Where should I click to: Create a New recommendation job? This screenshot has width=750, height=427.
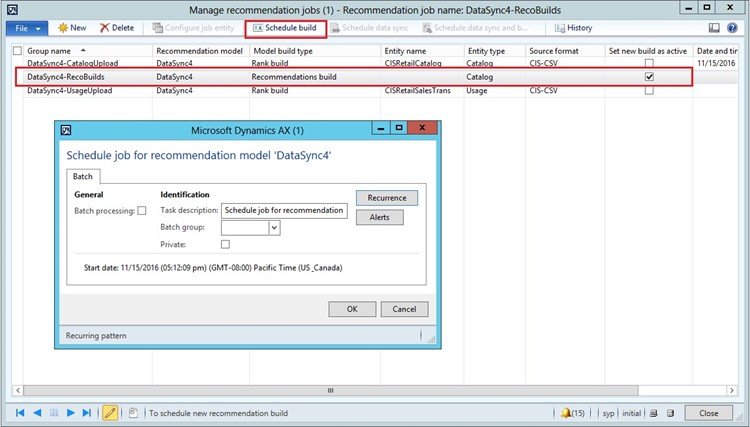[72, 28]
